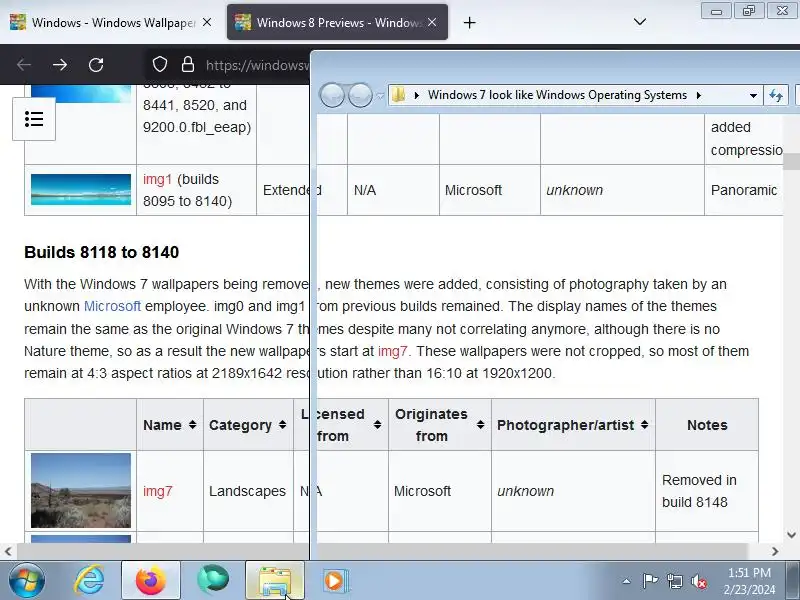This screenshot has width=800, height=600.
Task: Switch to Windows - Windows Wallpaper tab
Action: click(110, 22)
